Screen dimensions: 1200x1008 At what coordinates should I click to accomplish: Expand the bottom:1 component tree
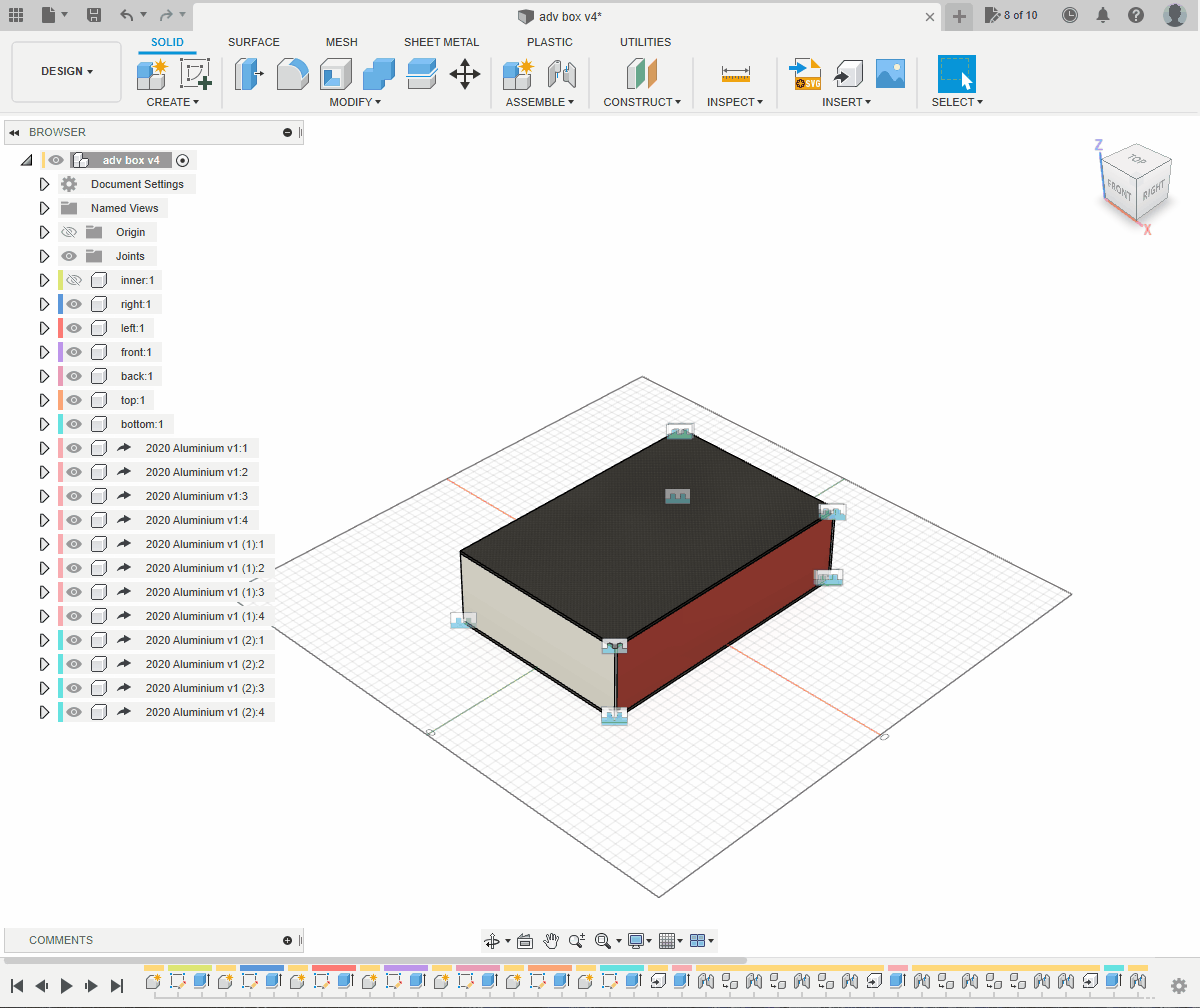[x=44, y=424]
